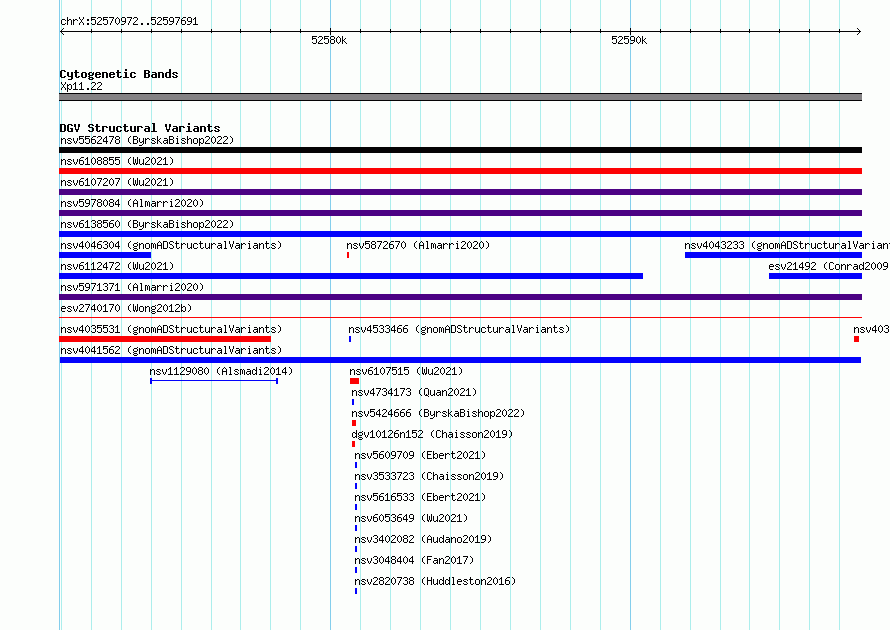The height and width of the screenshot is (630, 890).
Task: Click the red nsv6108855 variant bar
Action: click(460, 171)
